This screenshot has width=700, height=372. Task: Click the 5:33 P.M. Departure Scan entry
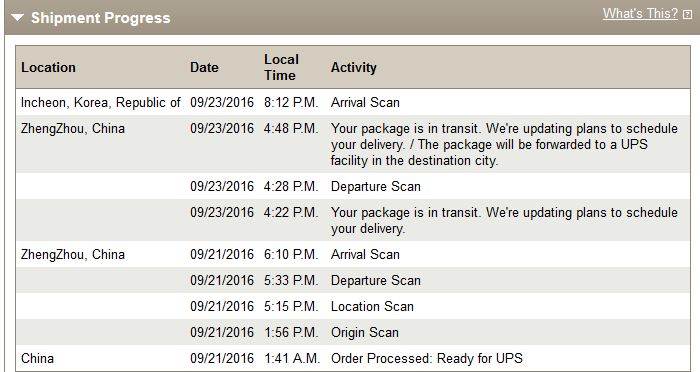(375, 280)
